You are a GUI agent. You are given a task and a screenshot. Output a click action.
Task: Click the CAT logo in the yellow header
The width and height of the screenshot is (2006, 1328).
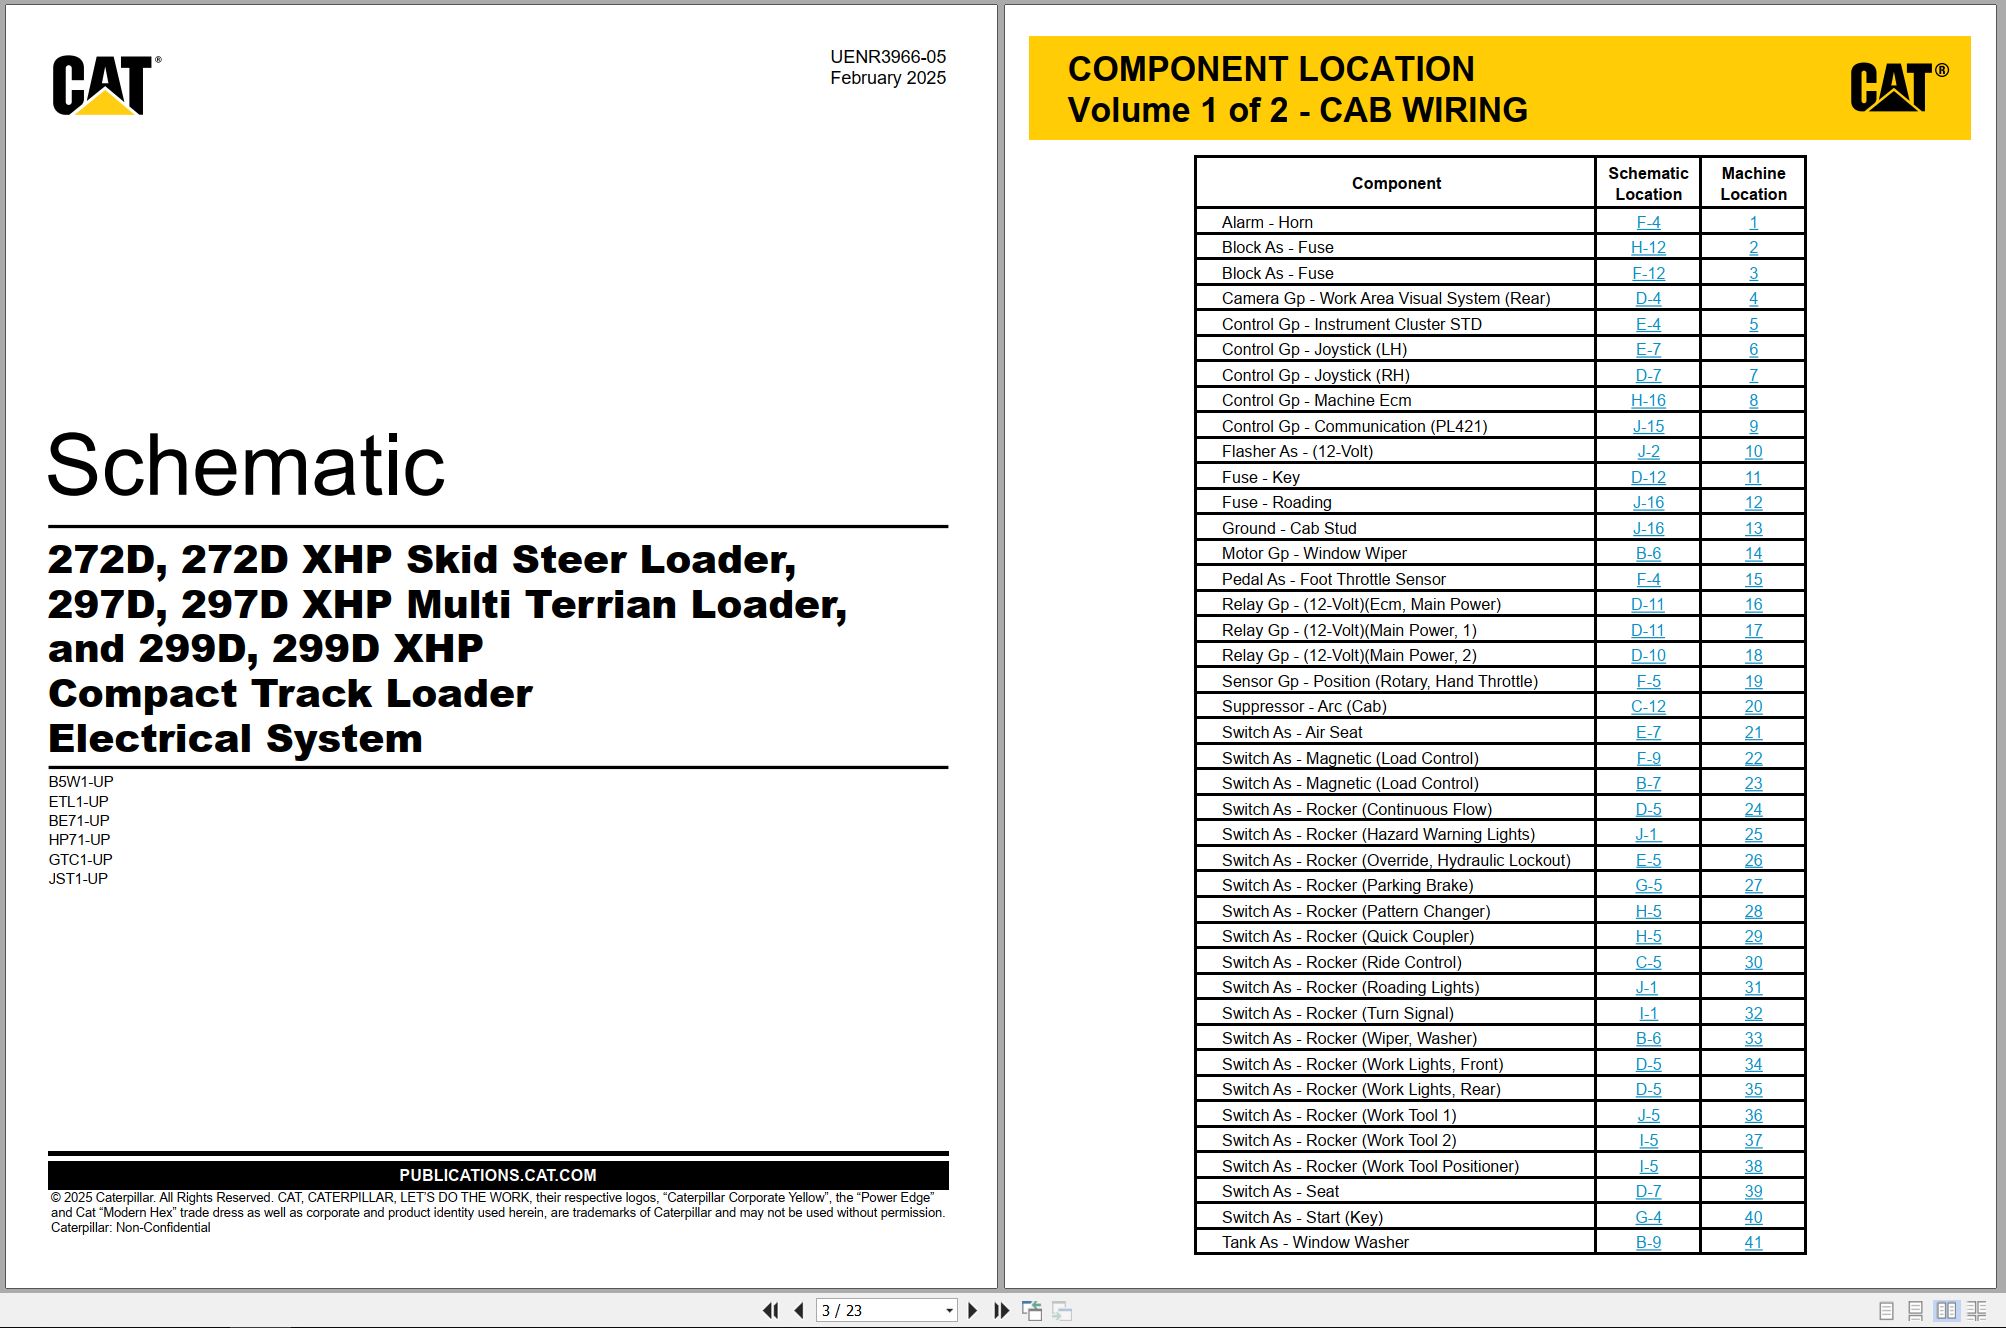click(x=1898, y=86)
